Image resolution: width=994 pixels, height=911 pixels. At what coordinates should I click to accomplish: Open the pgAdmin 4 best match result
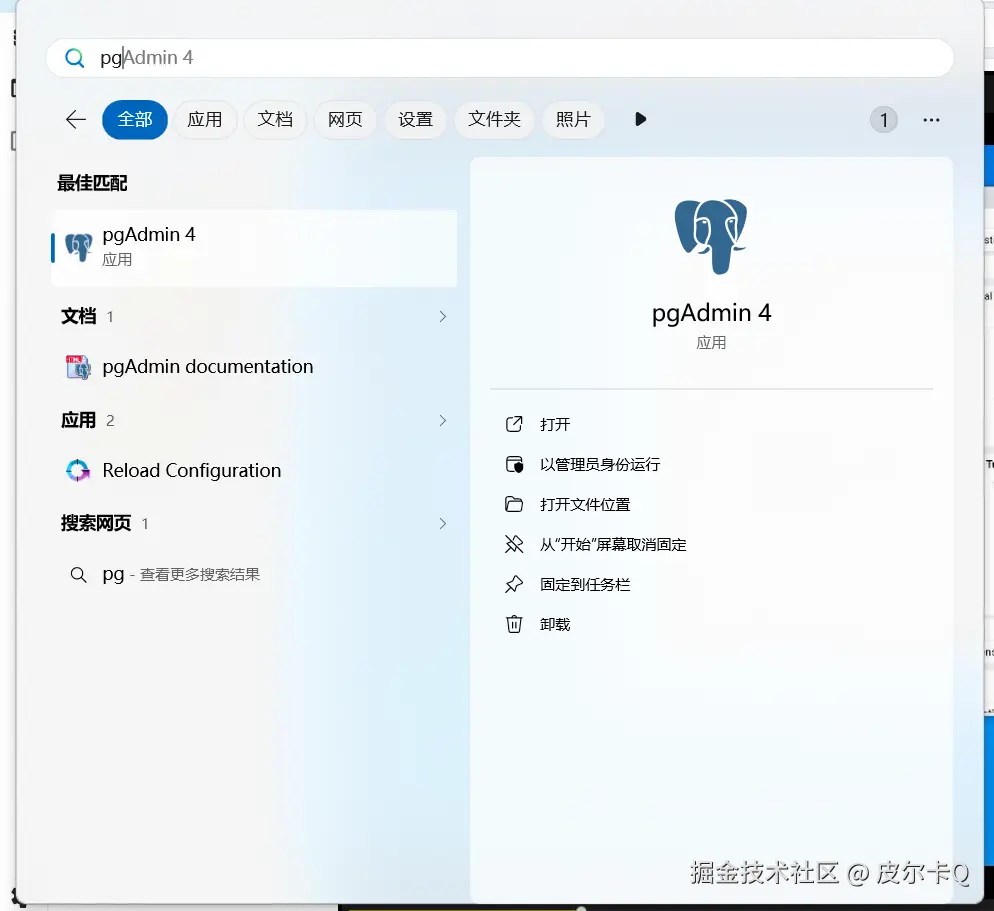tap(254, 248)
